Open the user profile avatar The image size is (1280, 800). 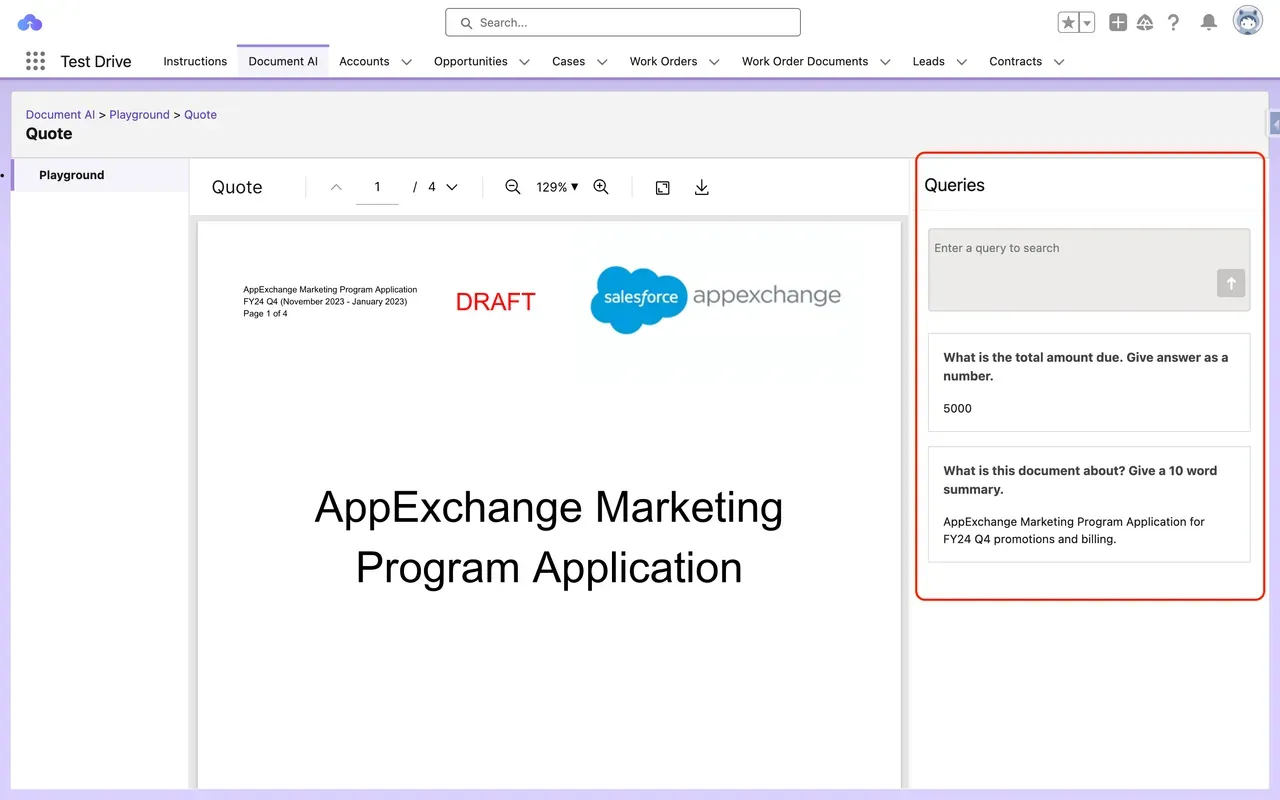tap(1247, 21)
